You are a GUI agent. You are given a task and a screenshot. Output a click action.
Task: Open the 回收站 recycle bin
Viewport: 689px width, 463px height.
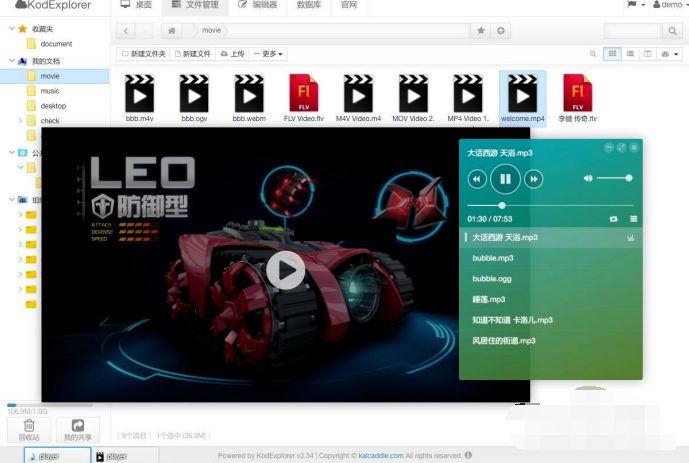(29, 430)
